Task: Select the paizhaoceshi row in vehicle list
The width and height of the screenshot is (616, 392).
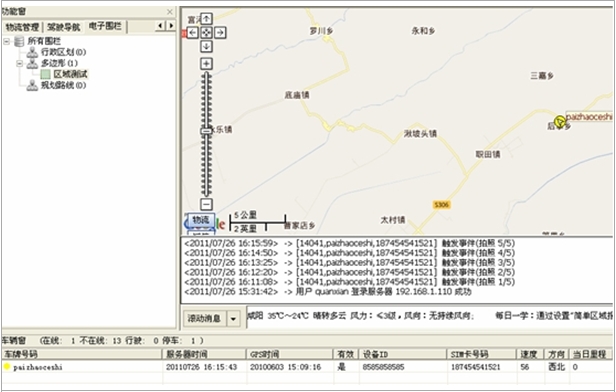Action: (x=306, y=367)
